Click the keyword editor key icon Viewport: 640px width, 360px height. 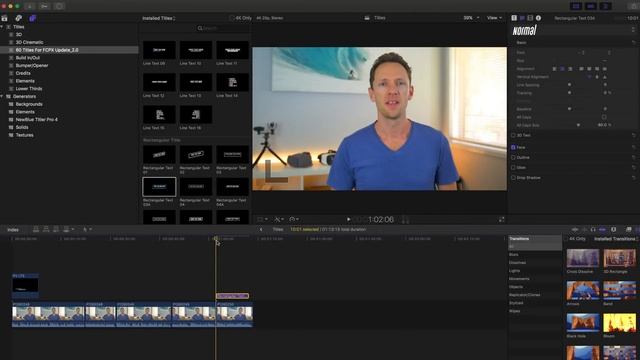pos(44,6)
